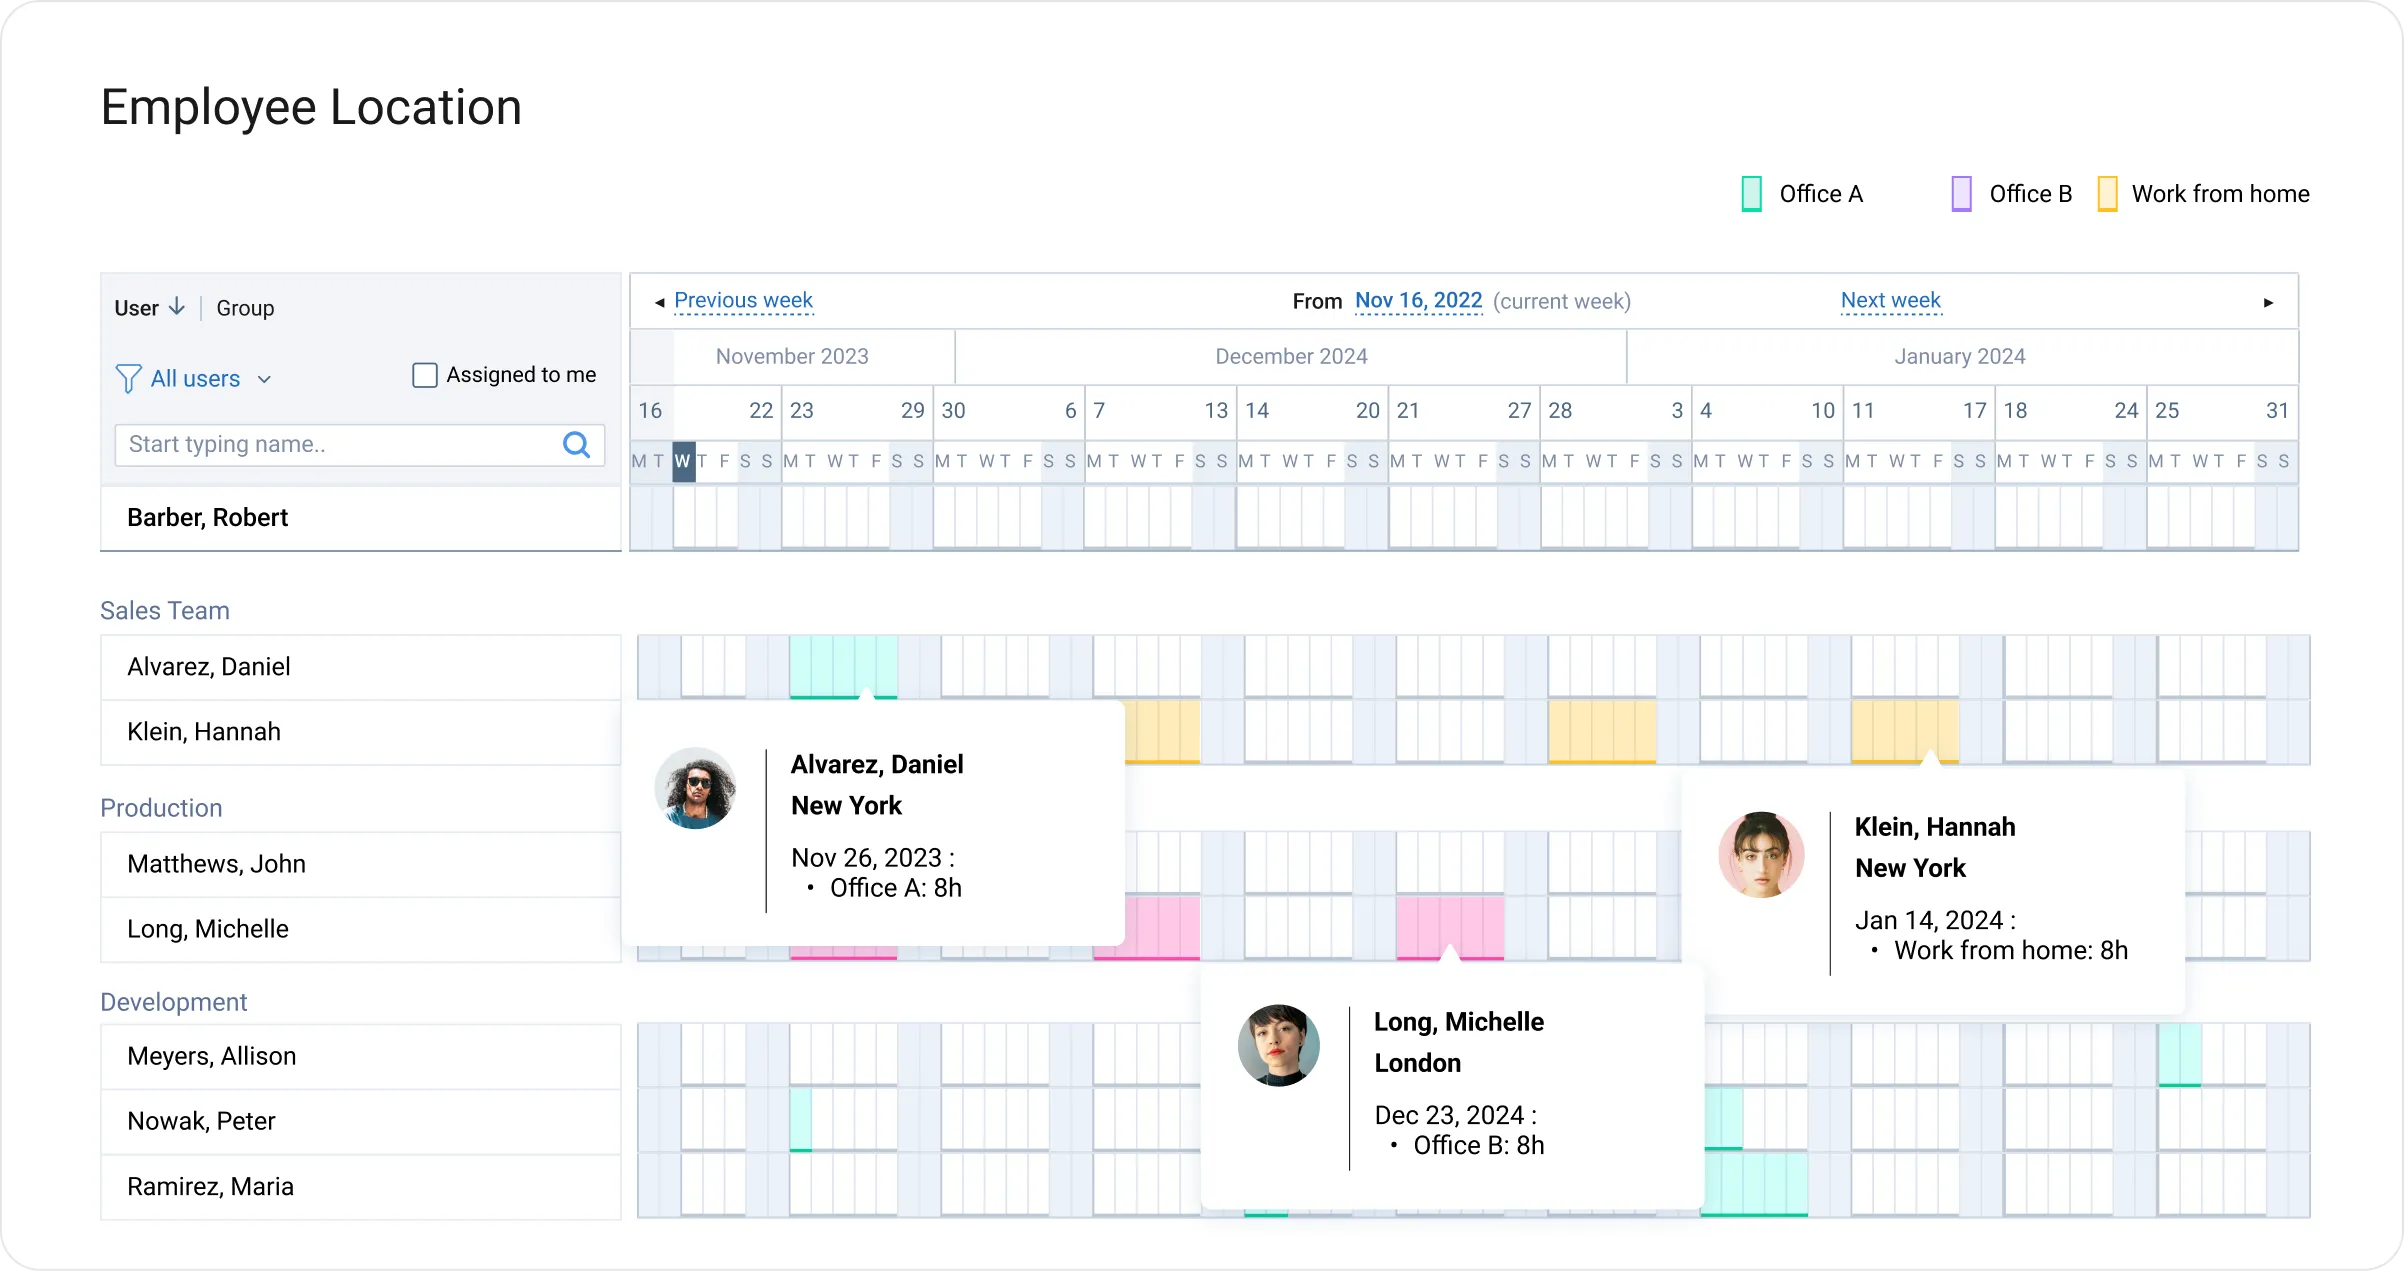Click the Office A color legend indicator
This screenshot has height=1271, width=2404.
point(1747,194)
